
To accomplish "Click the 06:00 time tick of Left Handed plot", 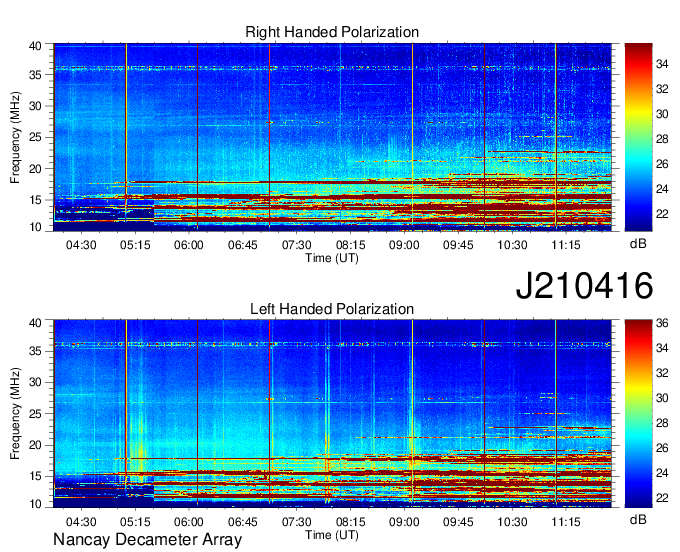I will pyautogui.click(x=189, y=522).
